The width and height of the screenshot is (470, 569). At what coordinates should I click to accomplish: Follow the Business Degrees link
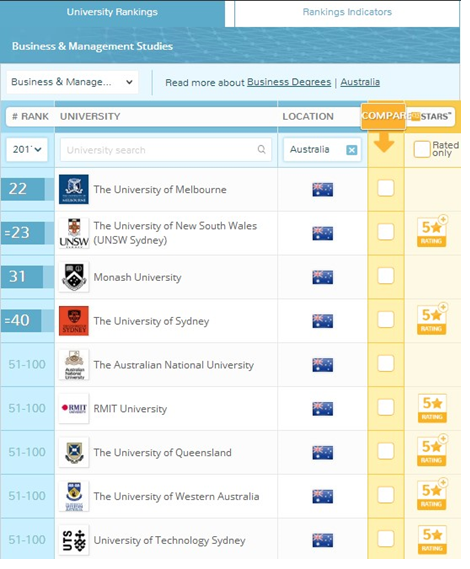289,82
